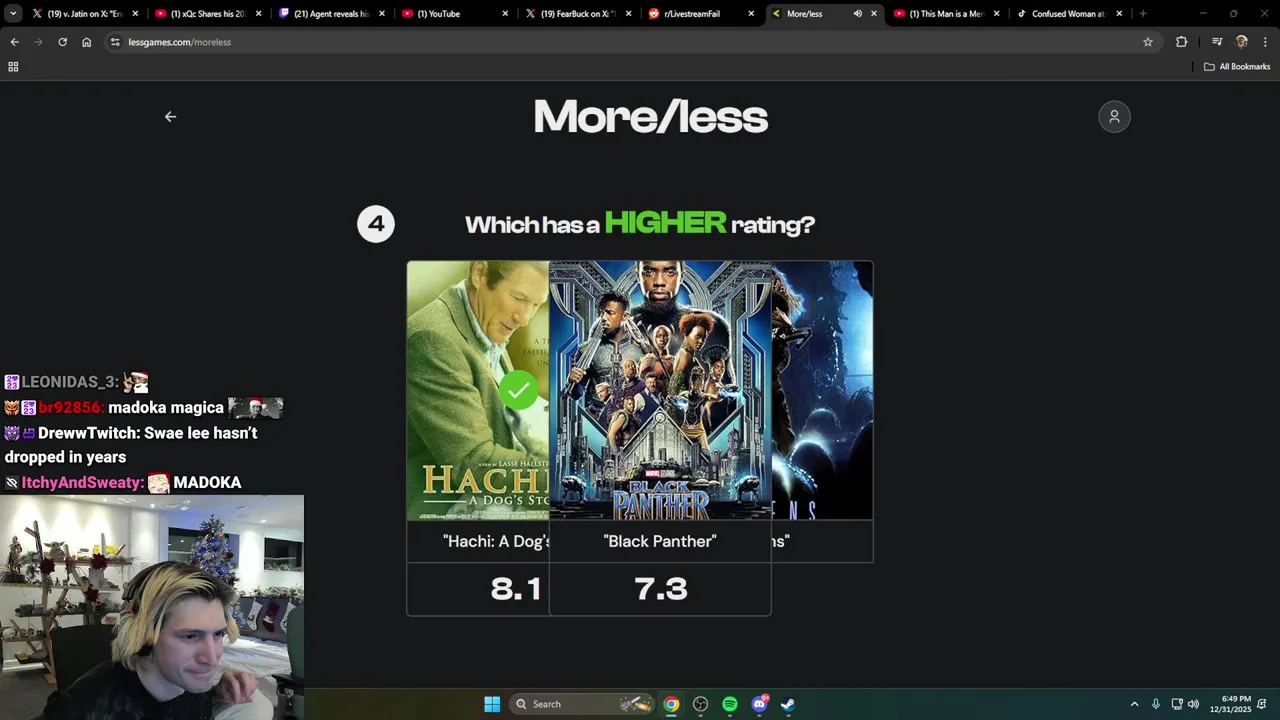Click browser back navigation arrow
This screenshot has height=720, width=1280.
click(x=14, y=42)
